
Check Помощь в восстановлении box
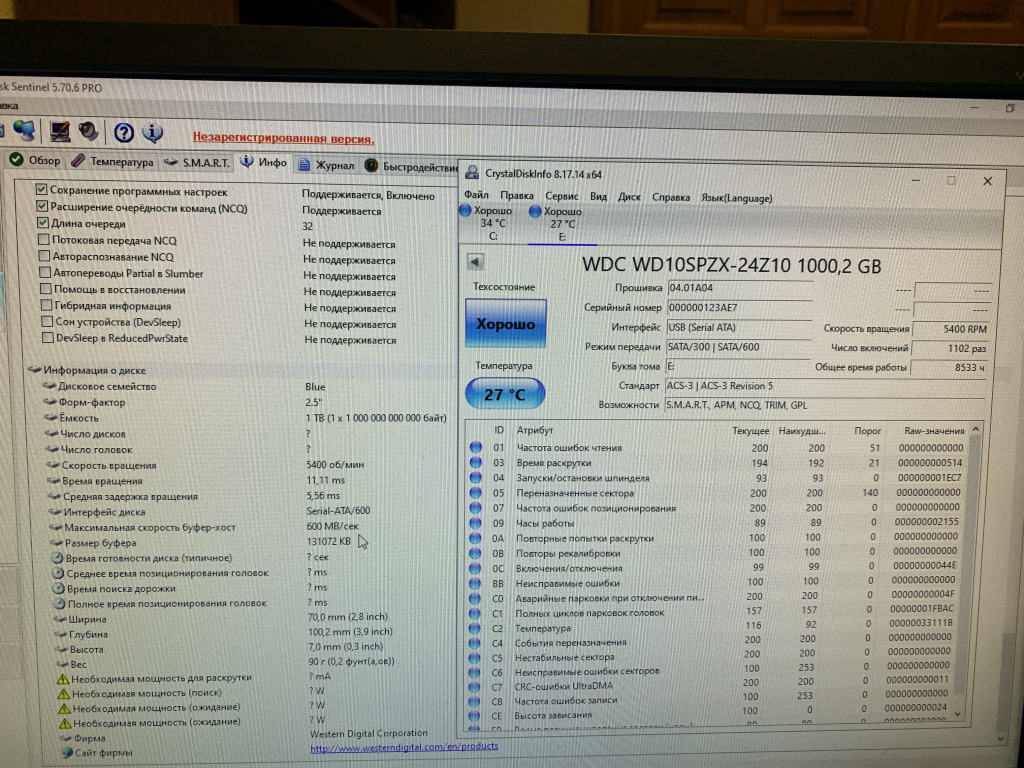click(x=46, y=289)
